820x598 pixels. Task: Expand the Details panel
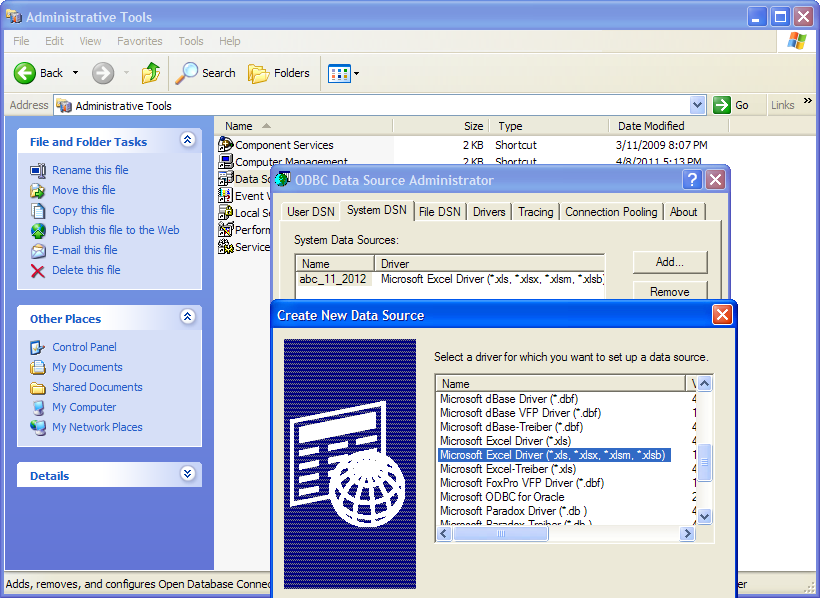click(187, 473)
